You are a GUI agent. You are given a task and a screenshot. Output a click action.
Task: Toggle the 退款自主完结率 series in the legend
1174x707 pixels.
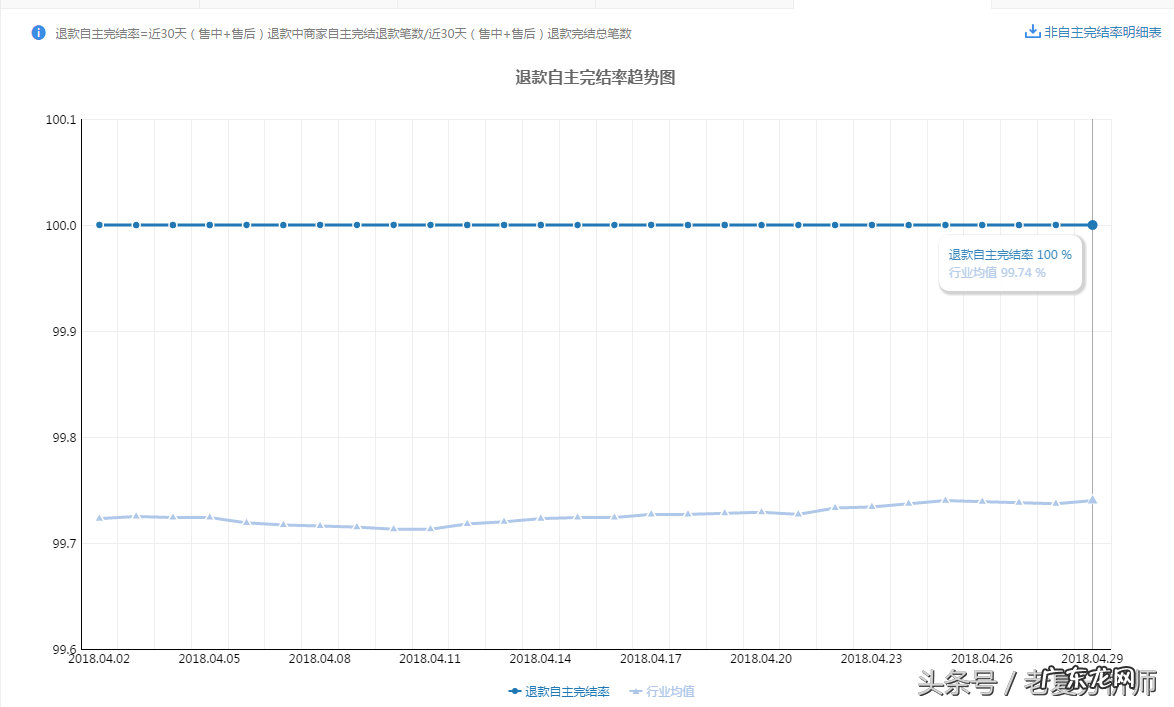pyautogui.click(x=559, y=691)
